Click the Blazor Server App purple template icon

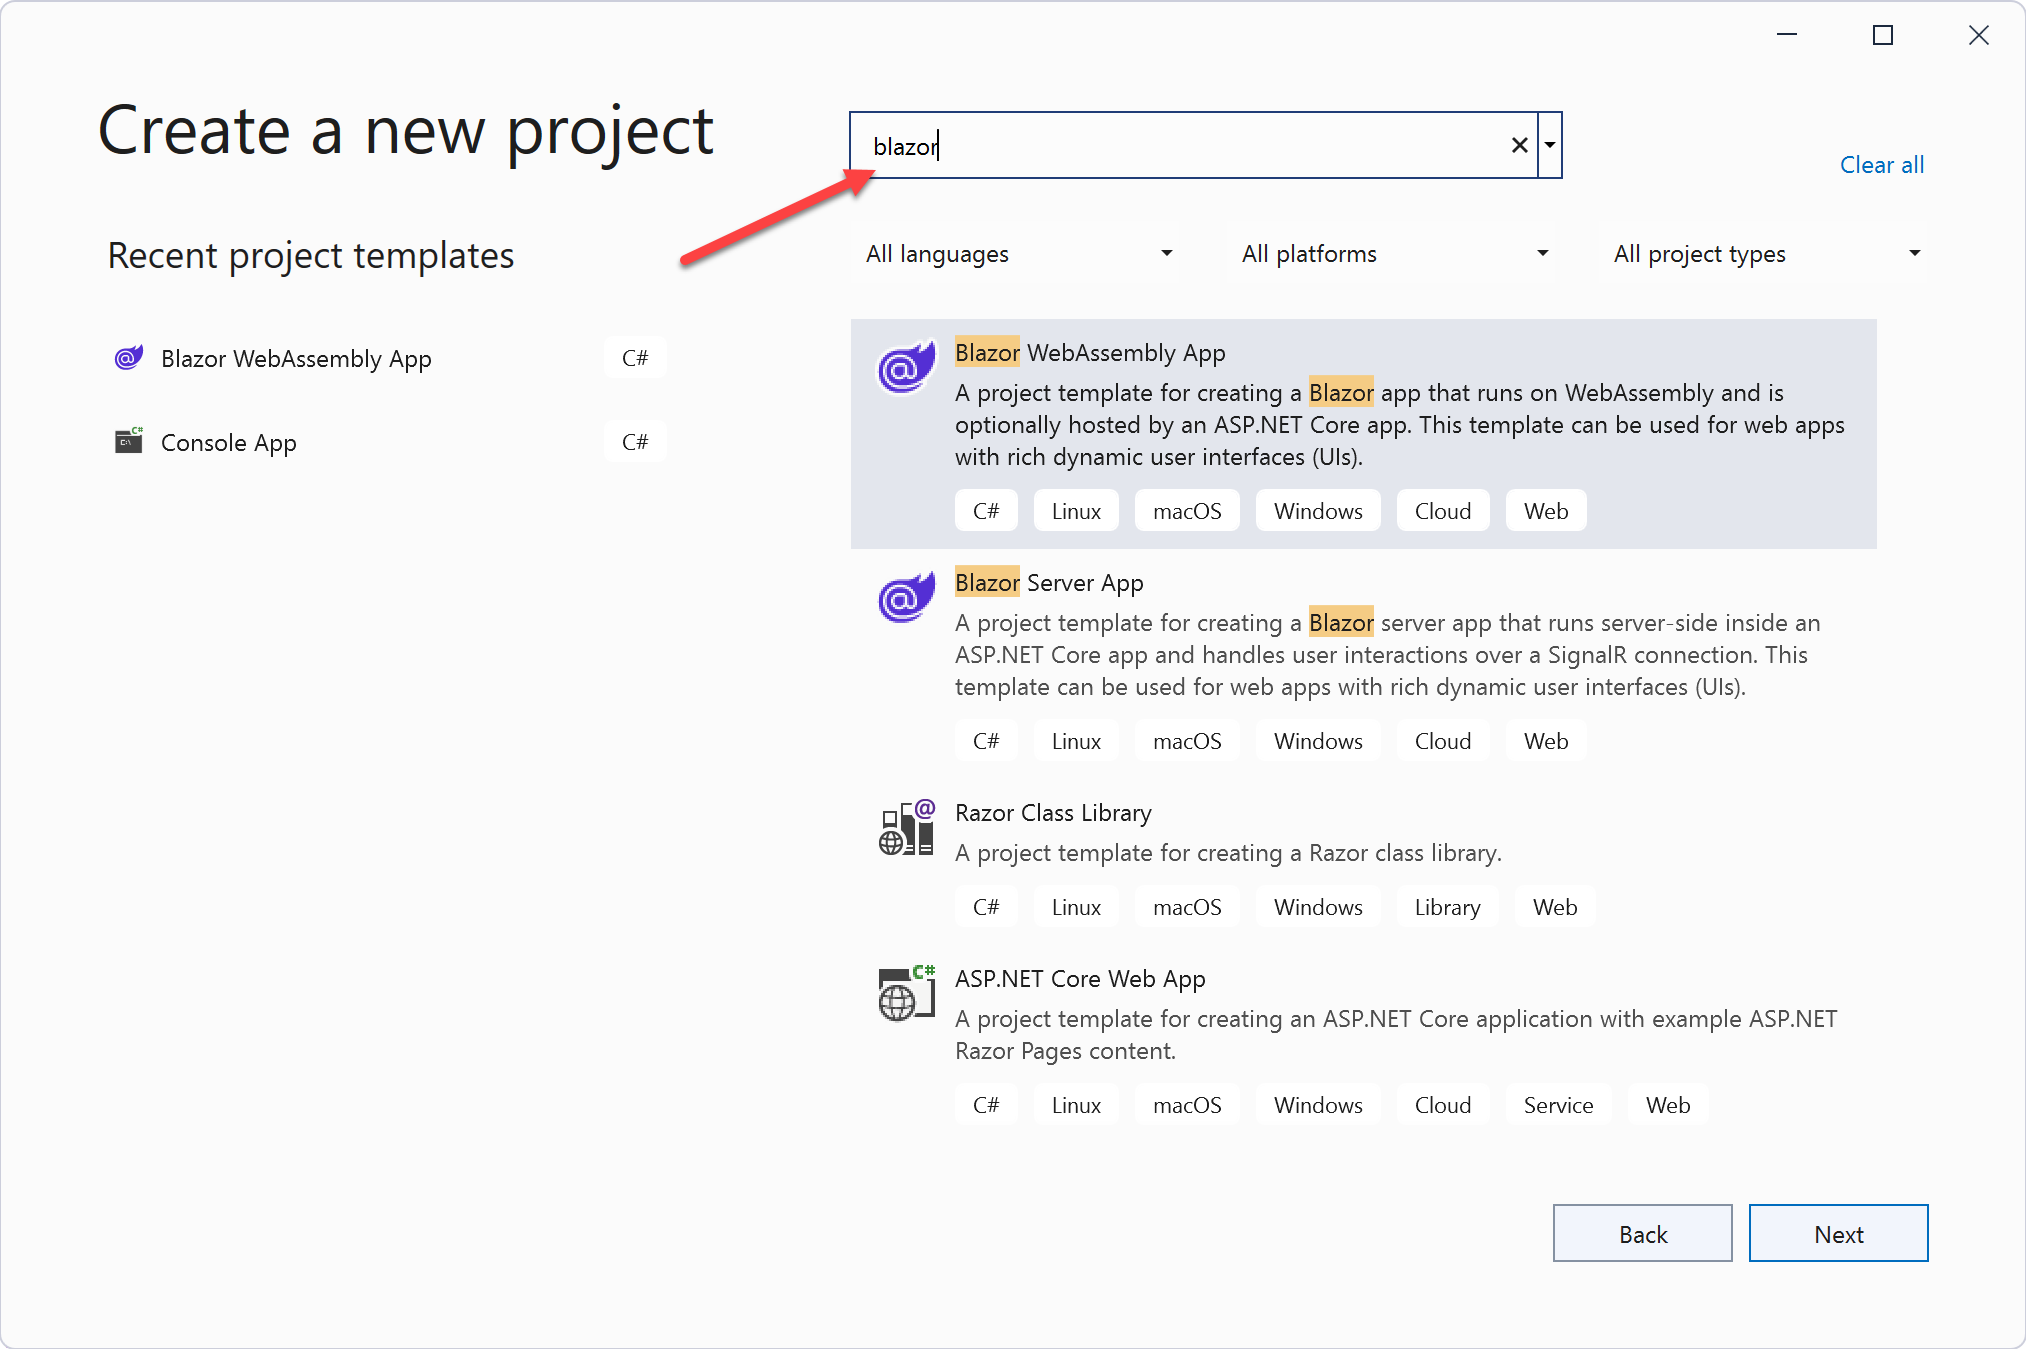click(905, 598)
